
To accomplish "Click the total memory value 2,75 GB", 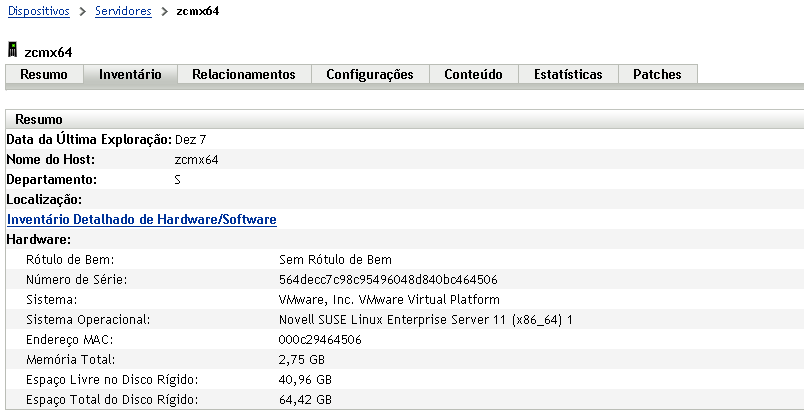I will point(302,359).
